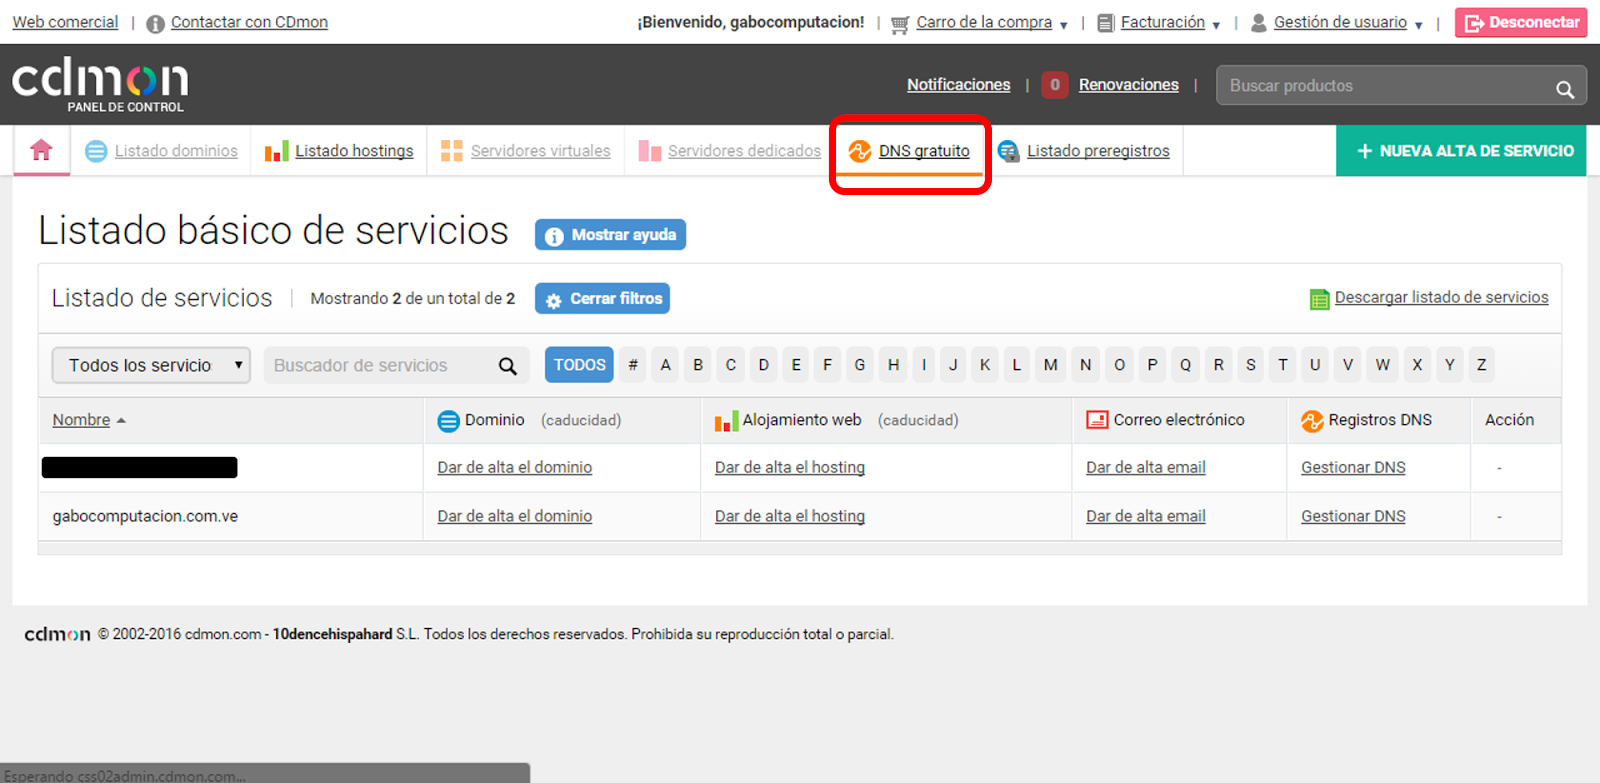
Task: Click the Cerrar filtros button
Action: click(602, 299)
